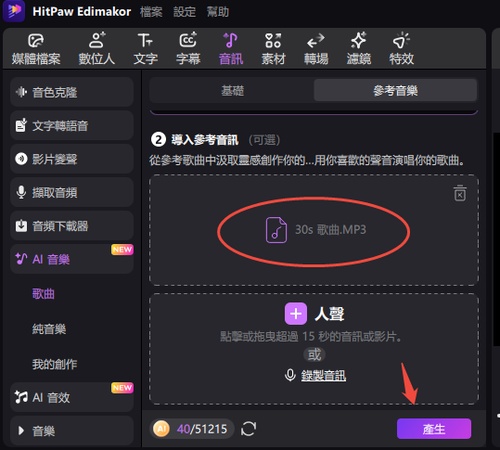Image resolution: width=500 pixels, height=450 pixels.
Task: Expand the 音樂 section arrow
Action: click(21, 431)
